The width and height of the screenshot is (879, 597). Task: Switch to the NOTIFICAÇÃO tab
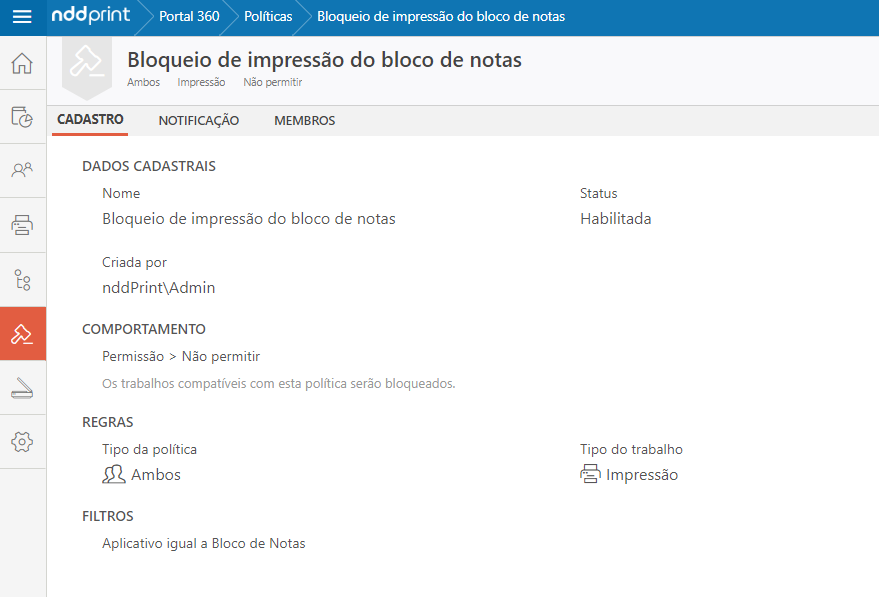tap(199, 121)
